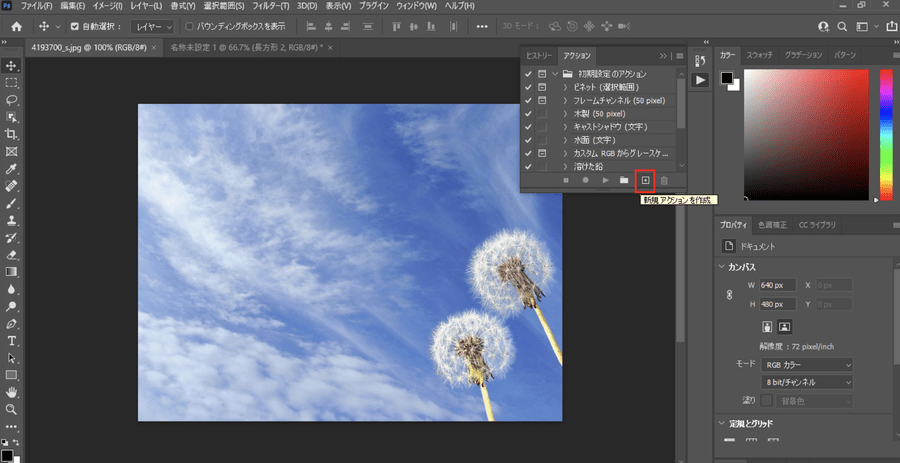Switch to the ヒストリー tab
900x463 pixels.
tap(539, 56)
